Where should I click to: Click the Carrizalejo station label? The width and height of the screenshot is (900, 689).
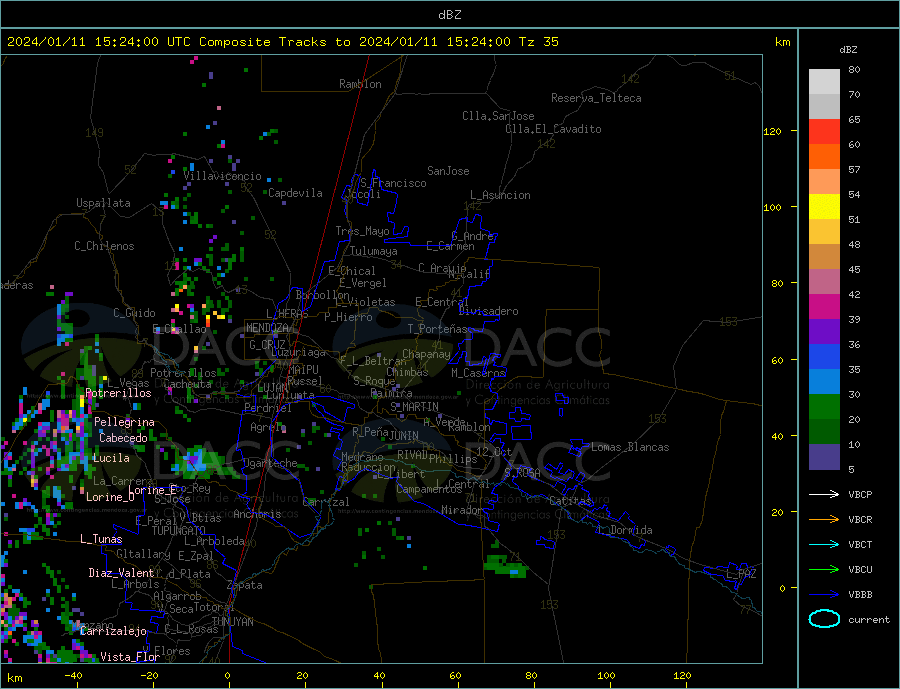[x=114, y=632]
